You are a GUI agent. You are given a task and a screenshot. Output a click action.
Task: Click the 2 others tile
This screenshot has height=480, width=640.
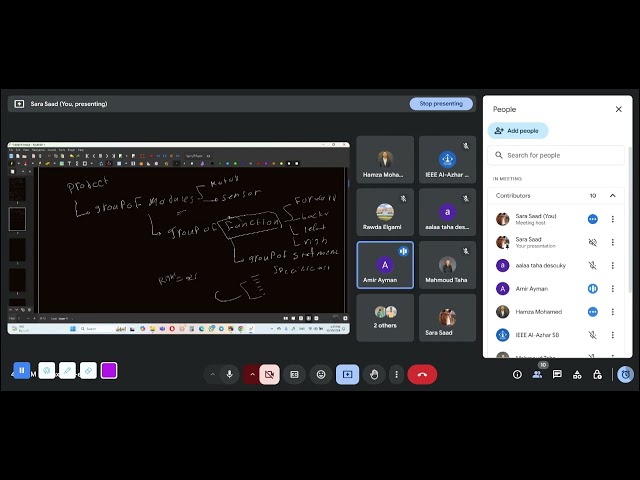385,318
